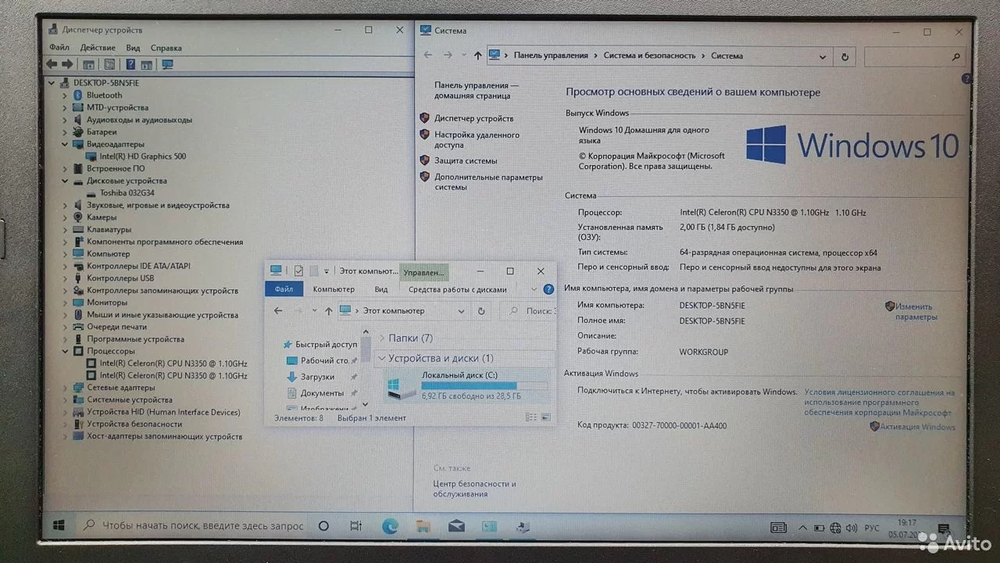Open File Explorer from the taskbar
1000x563 pixels.
pyautogui.click(x=423, y=527)
